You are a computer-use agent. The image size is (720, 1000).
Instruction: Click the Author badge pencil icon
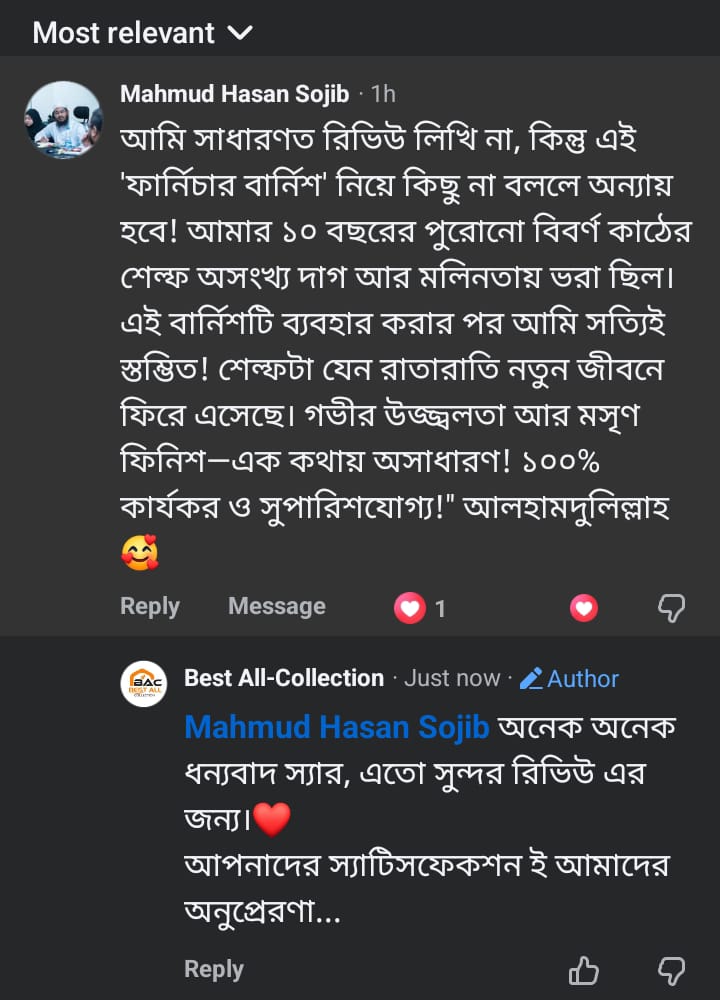(x=531, y=679)
